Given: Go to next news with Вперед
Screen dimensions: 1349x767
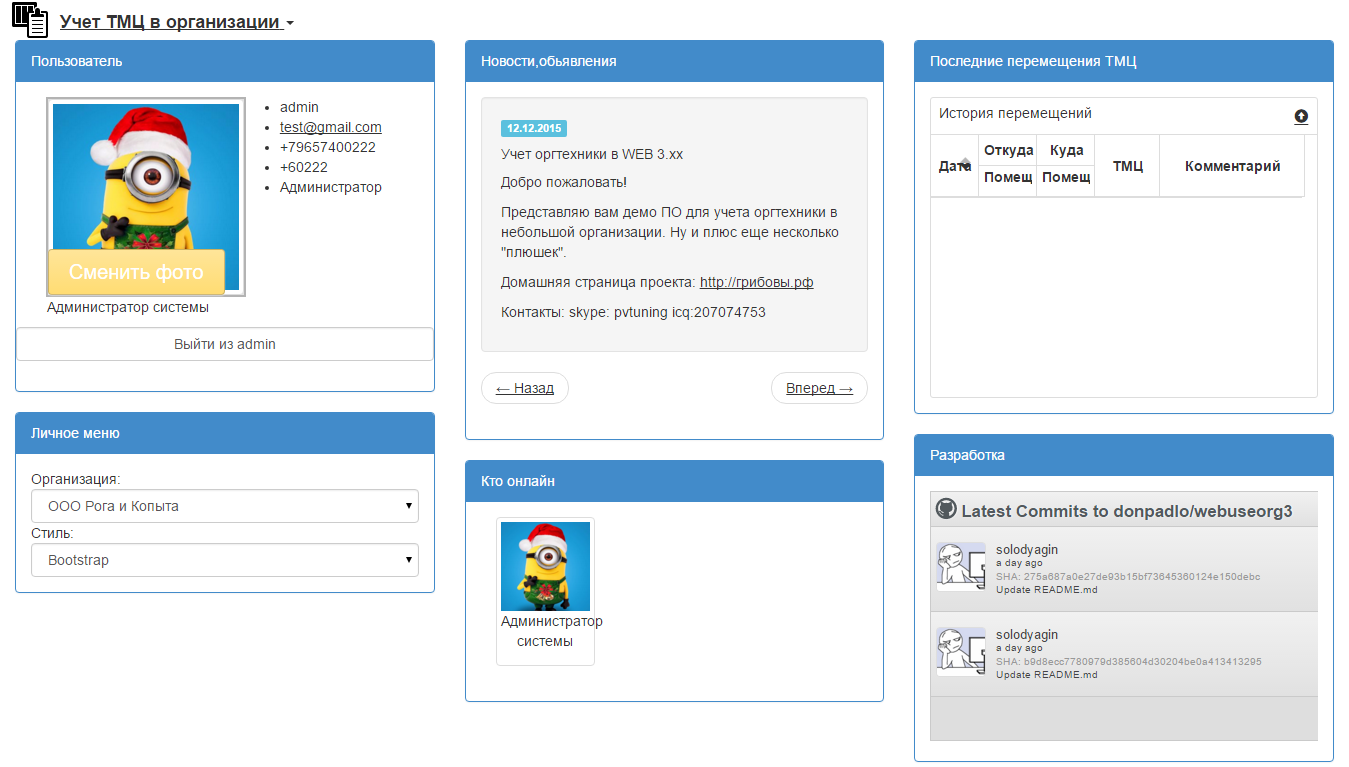Looking at the screenshot, I should 819,388.
